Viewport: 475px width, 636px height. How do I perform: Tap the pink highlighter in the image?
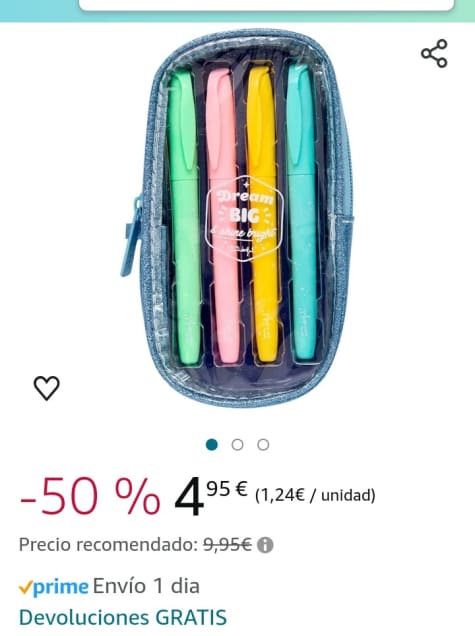[223, 215]
